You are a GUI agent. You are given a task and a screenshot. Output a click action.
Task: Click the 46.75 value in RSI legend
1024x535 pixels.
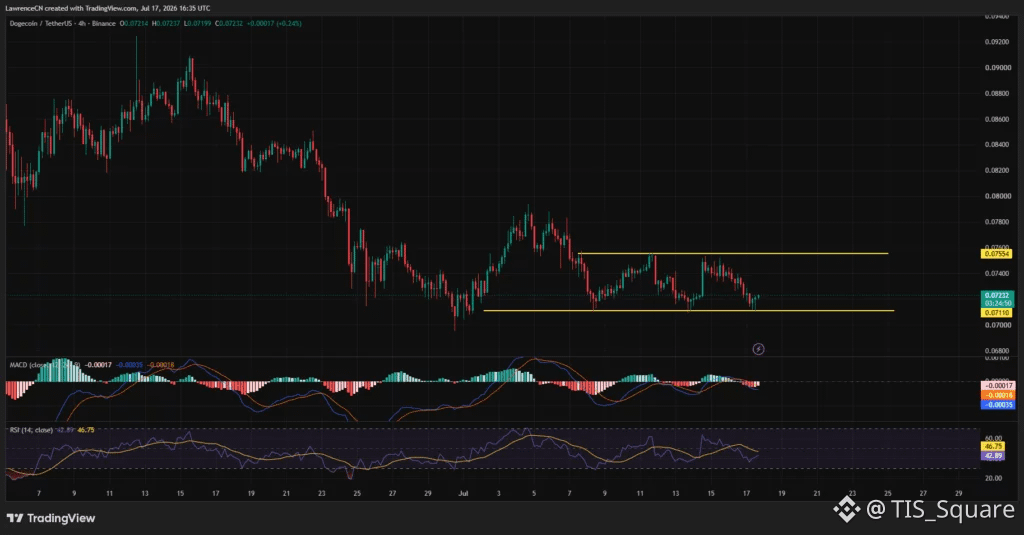click(x=86, y=430)
